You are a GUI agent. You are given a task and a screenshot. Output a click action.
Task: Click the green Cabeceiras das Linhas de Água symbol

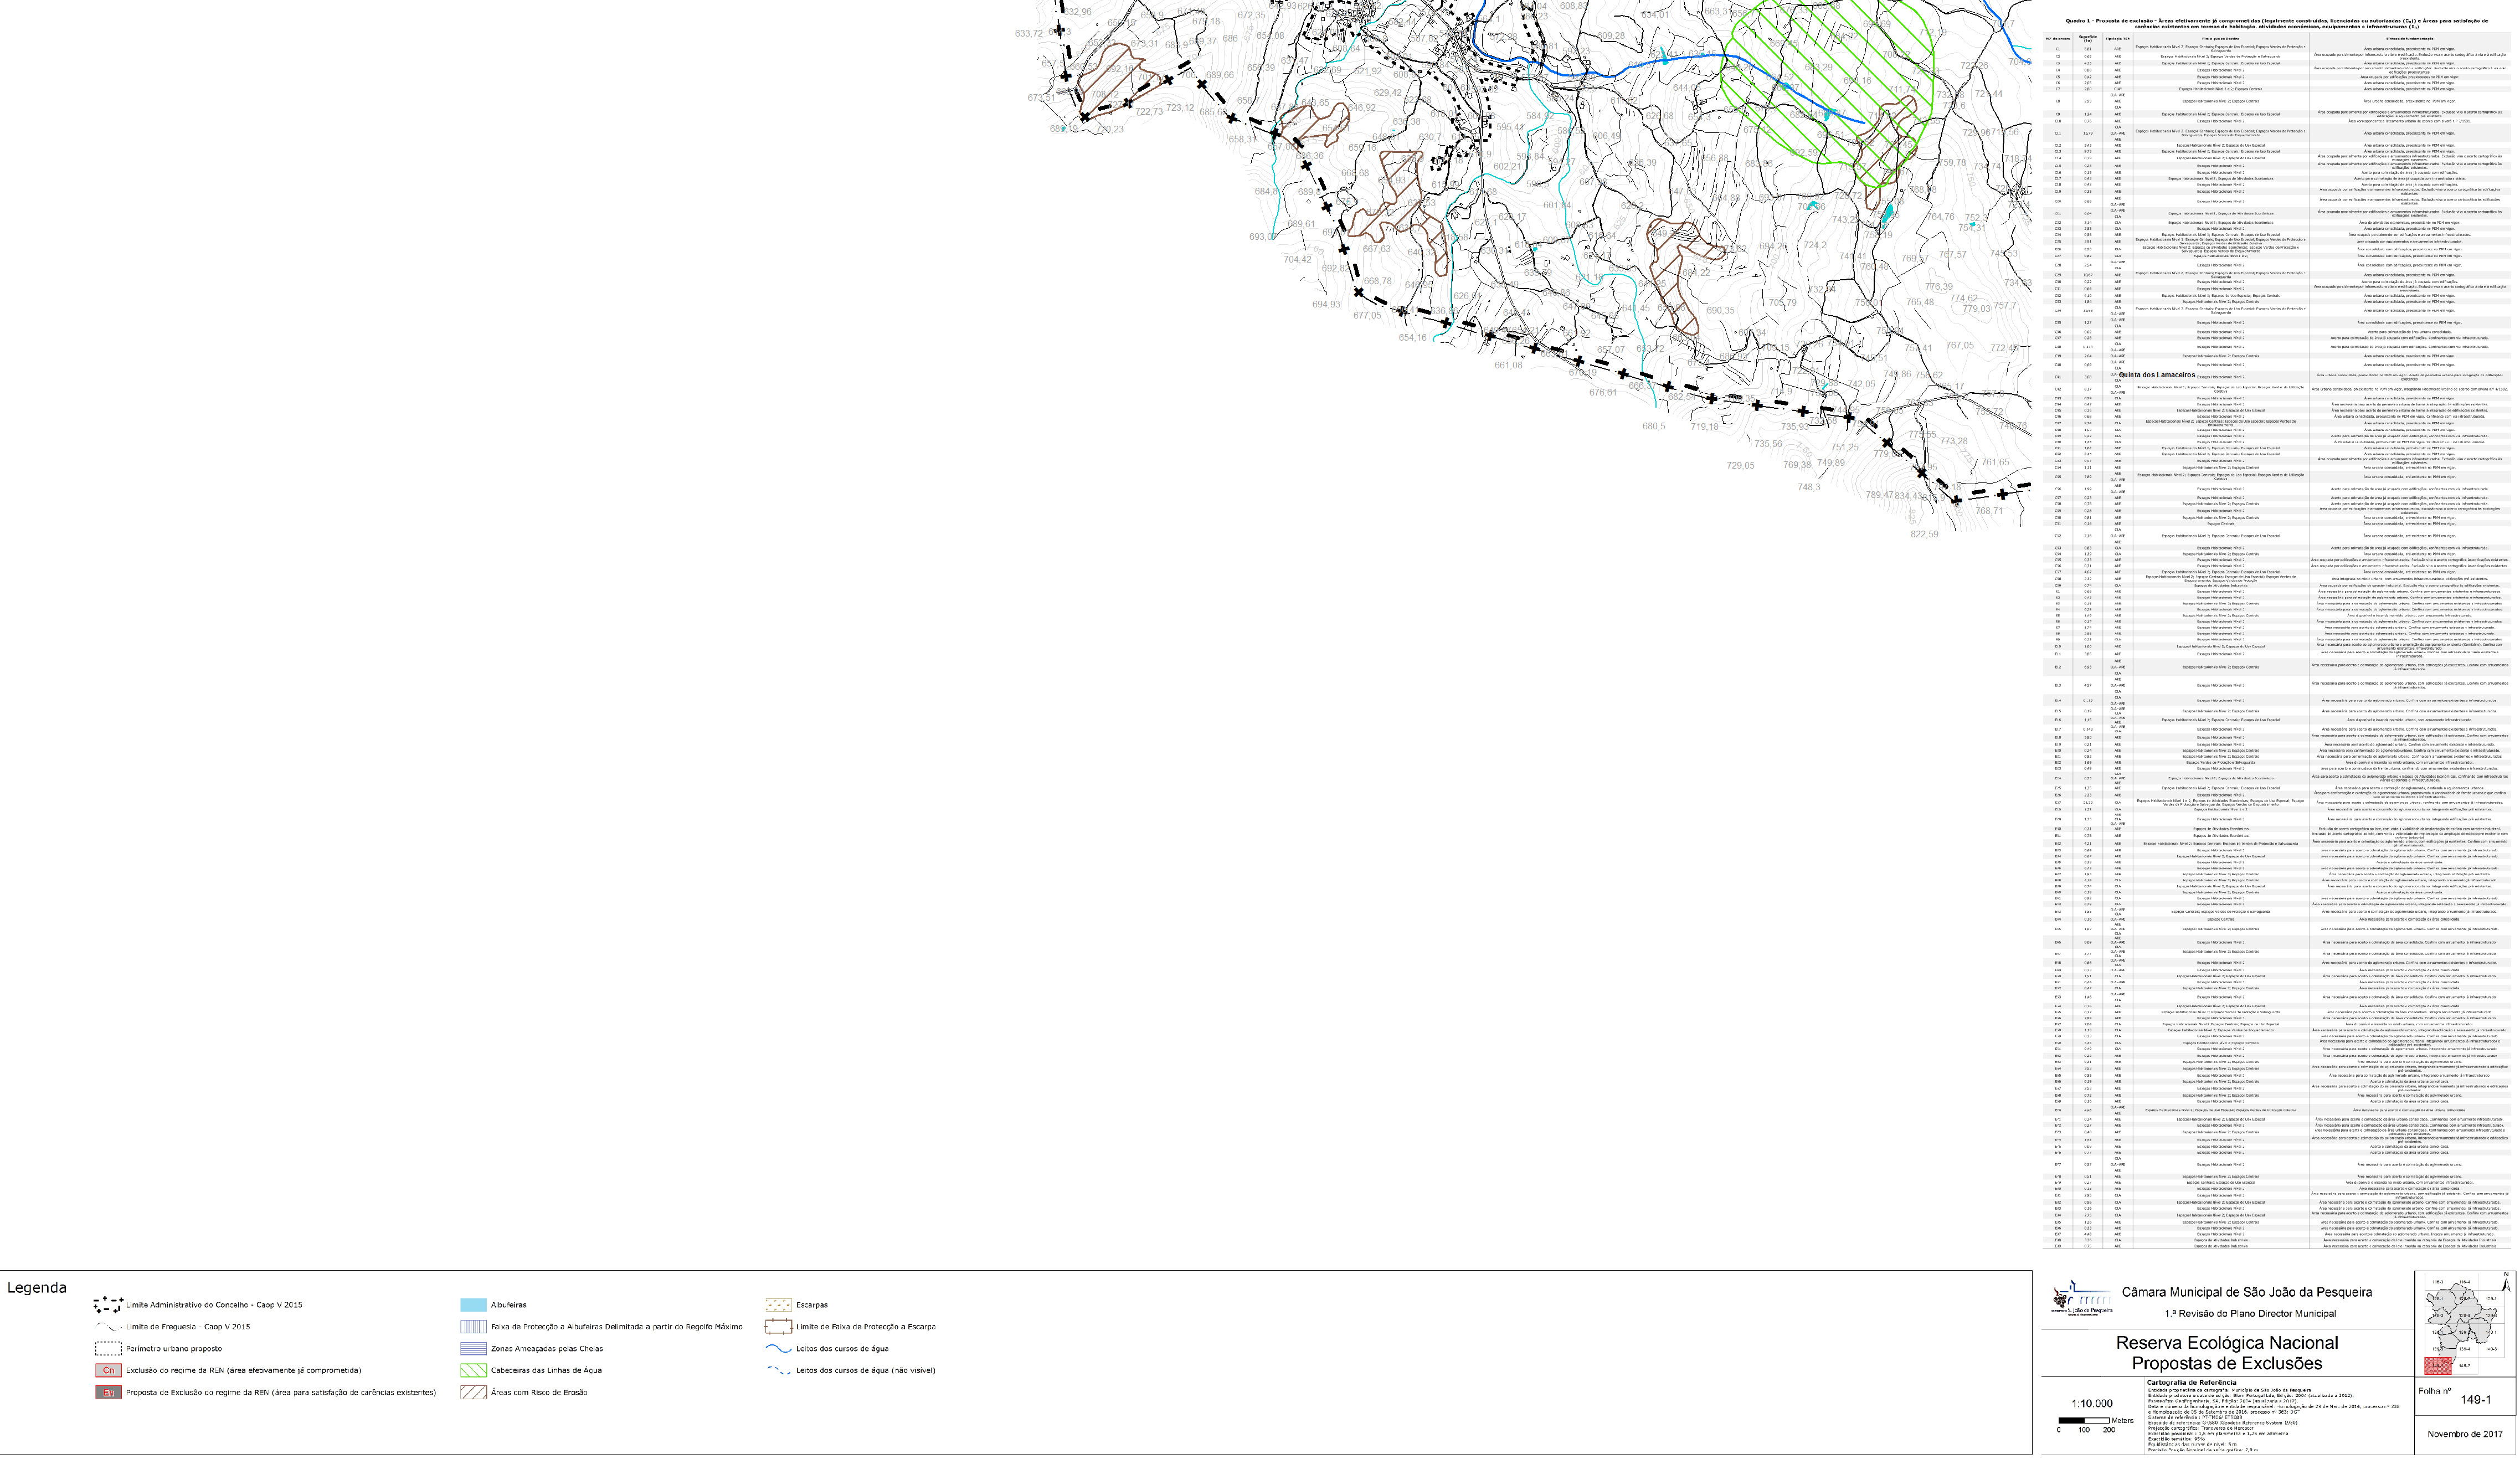pos(473,1370)
